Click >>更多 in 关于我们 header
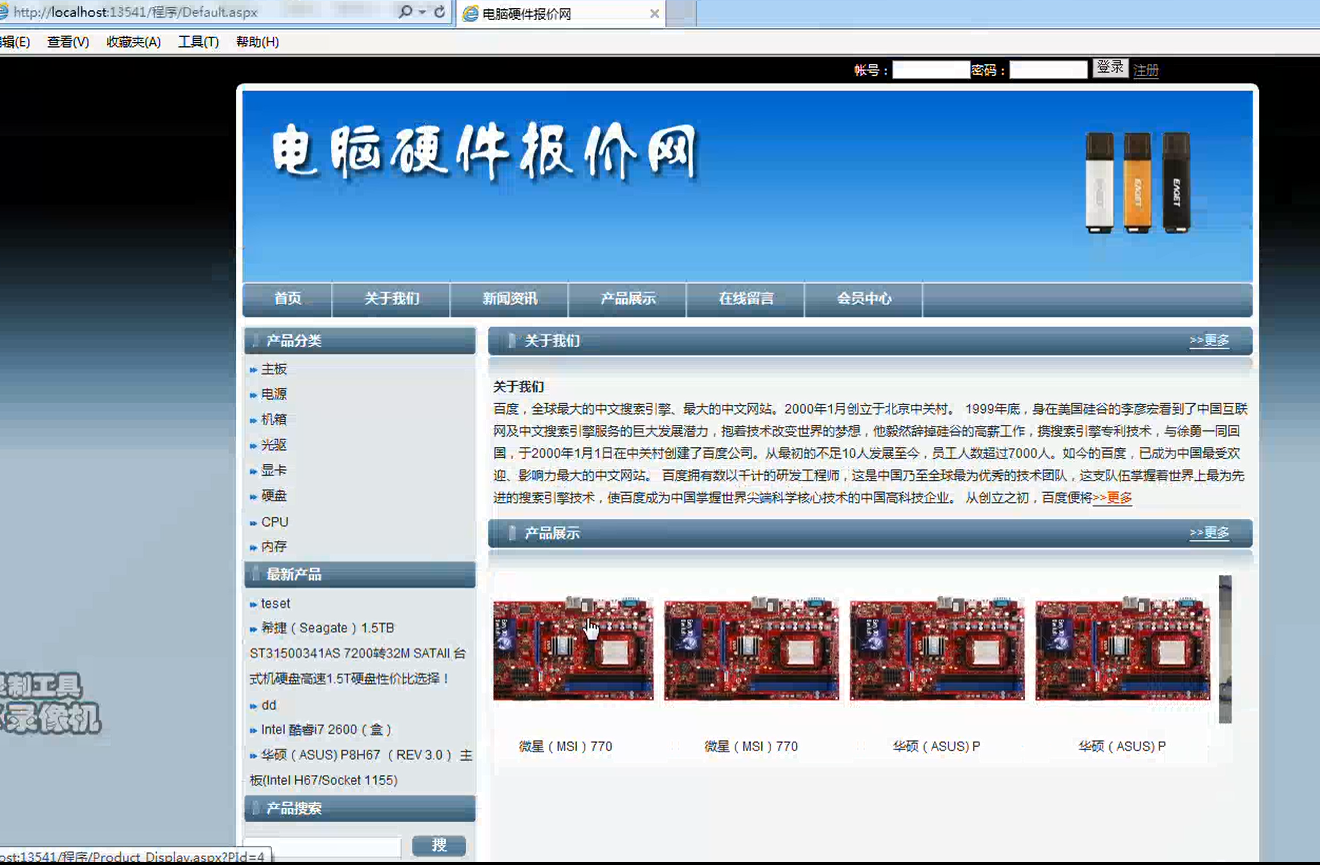This screenshot has width=1320, height=865. (1209, 341)
